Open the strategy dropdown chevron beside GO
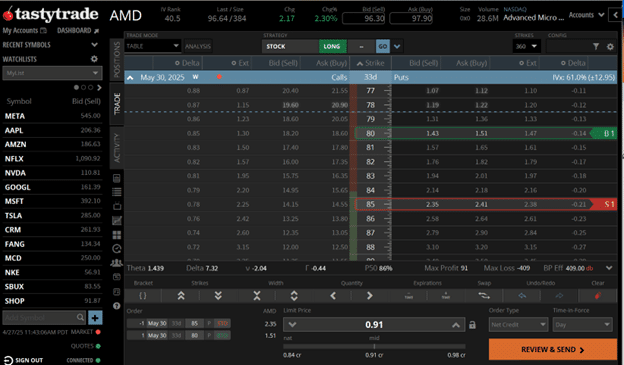Screen dimensions: 624x365 coord(397,47)
